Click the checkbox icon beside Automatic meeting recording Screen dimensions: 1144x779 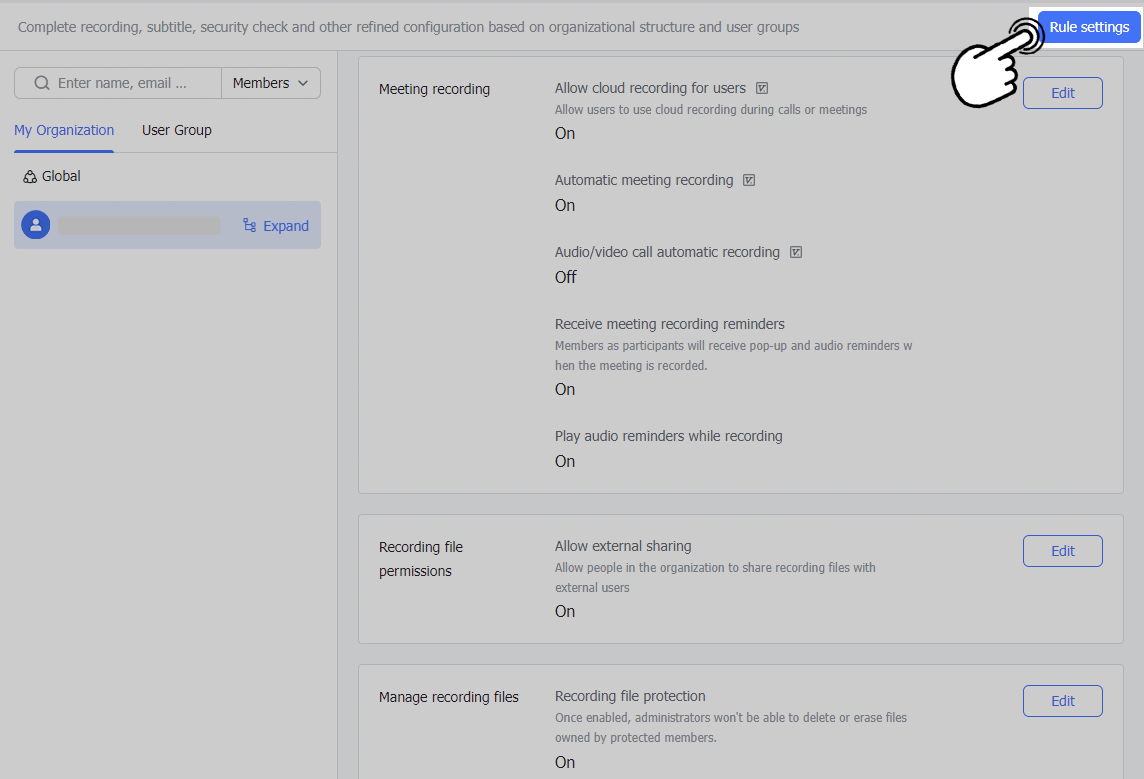coord(749,180)
